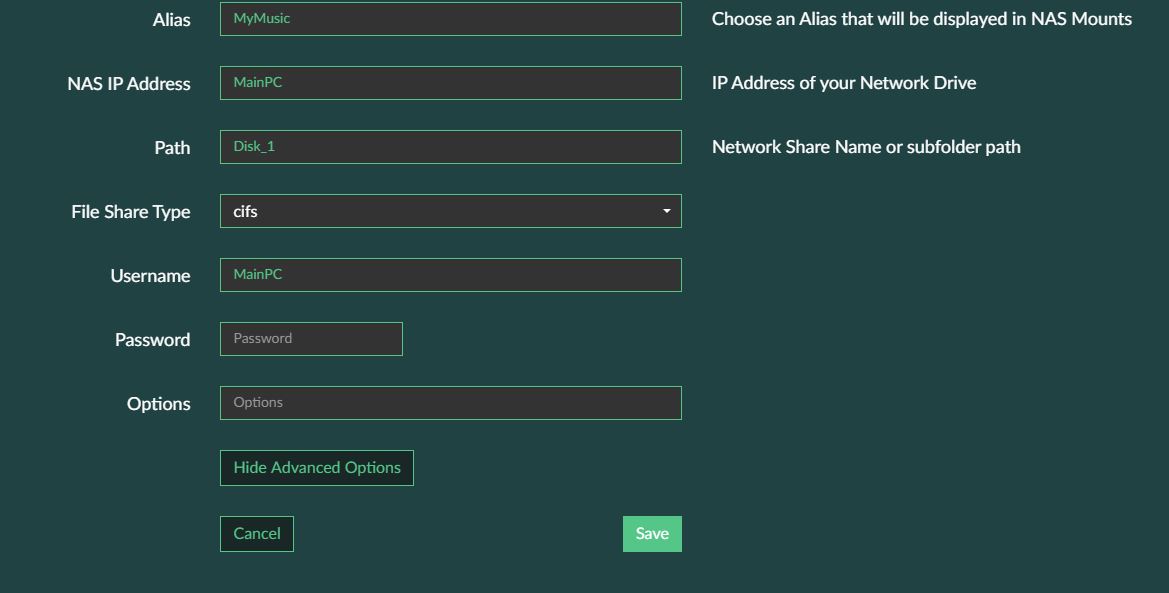
Task: Click into the Username text field
Action: 450,275
